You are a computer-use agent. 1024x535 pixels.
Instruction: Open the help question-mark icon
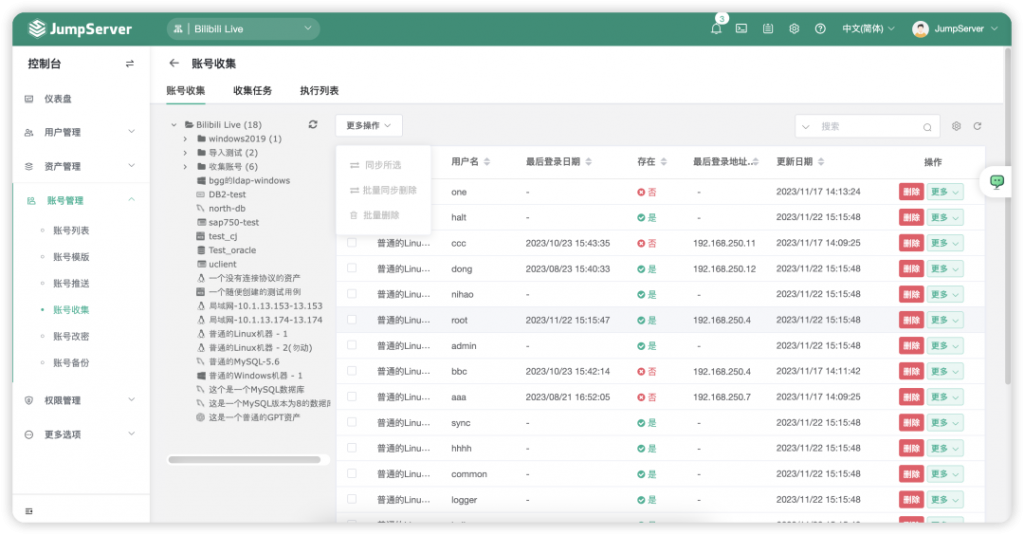click(x=820, y=29)
